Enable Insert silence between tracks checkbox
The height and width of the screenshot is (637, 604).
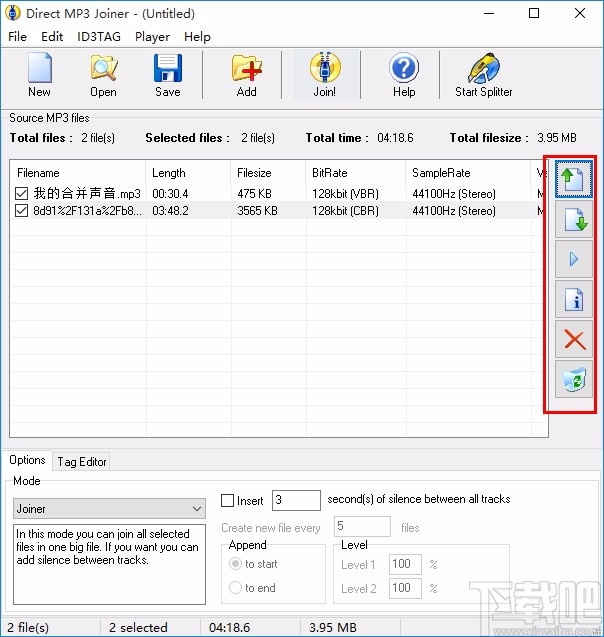tap(227, 500)
